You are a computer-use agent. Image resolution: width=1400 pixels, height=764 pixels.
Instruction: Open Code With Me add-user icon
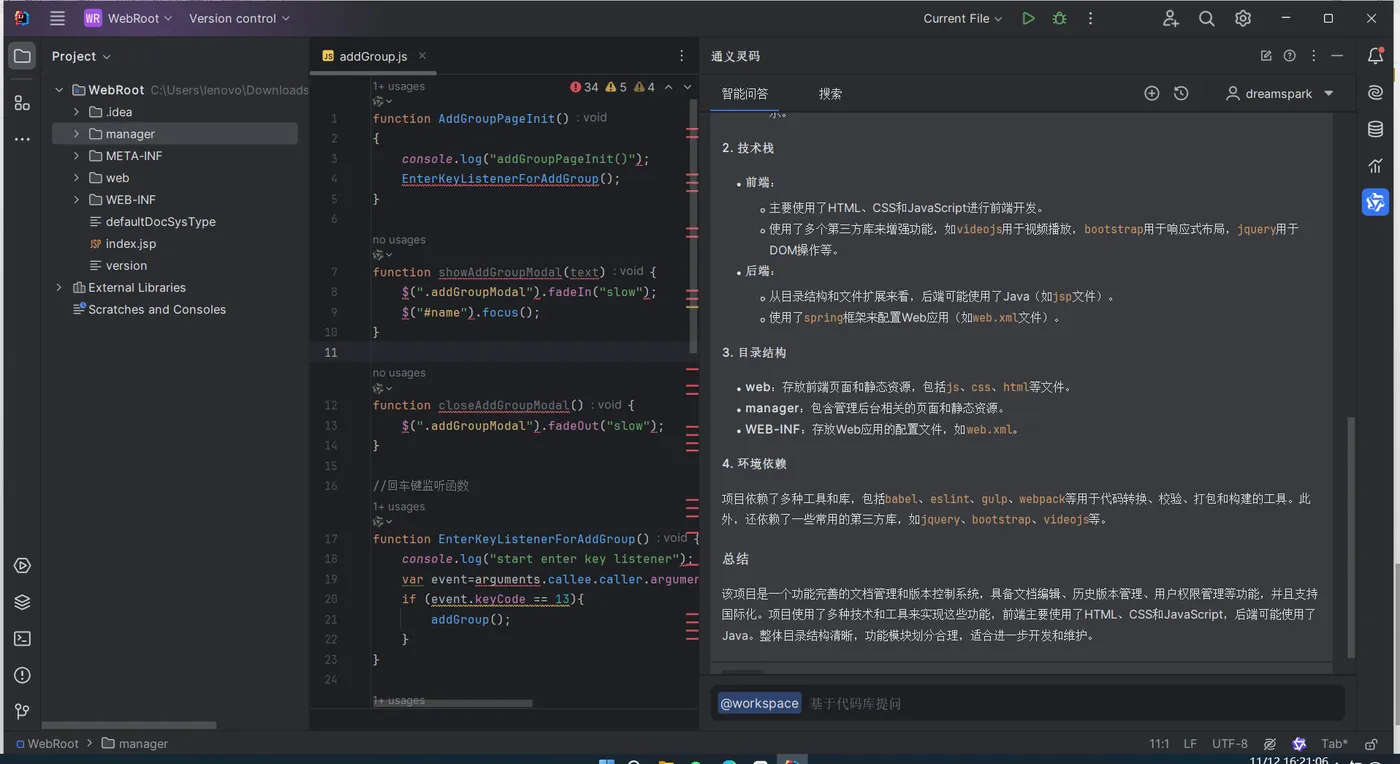(x=1171, y=18)
